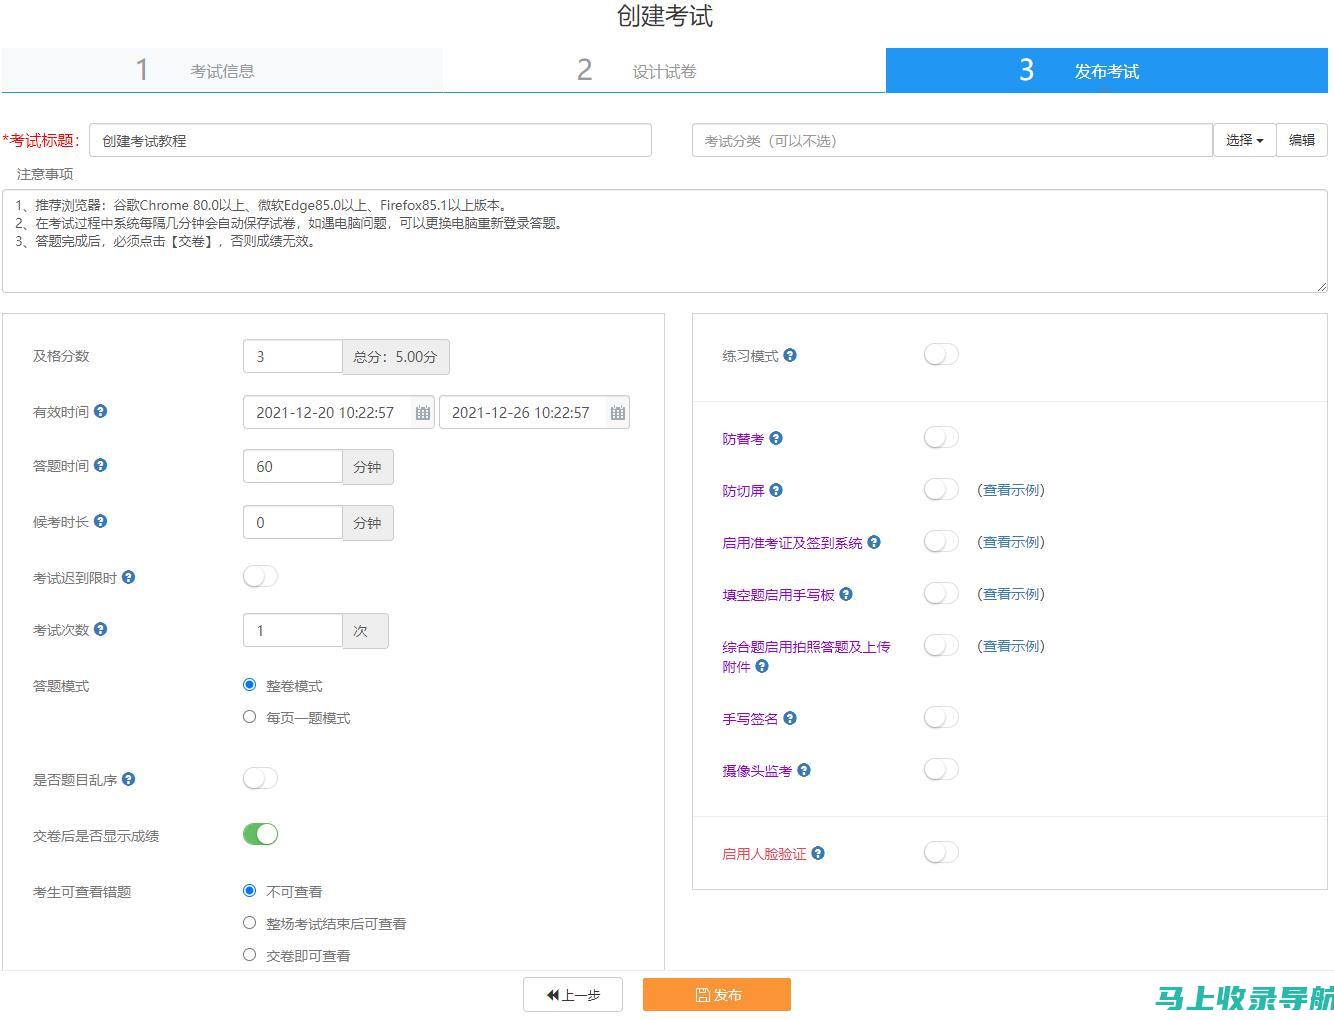Enable 启用准考证及签到系统 switch
1334x1020 pixels.
click(x=941, y=541)
